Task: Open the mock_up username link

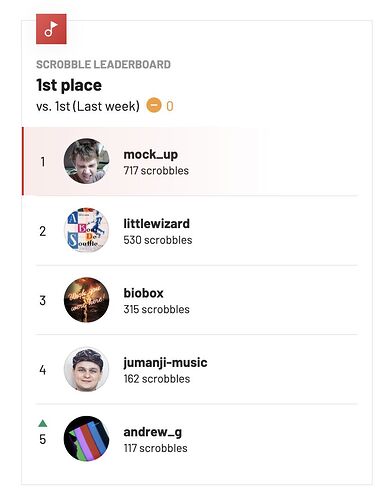Action: click(x=151, y=154)
